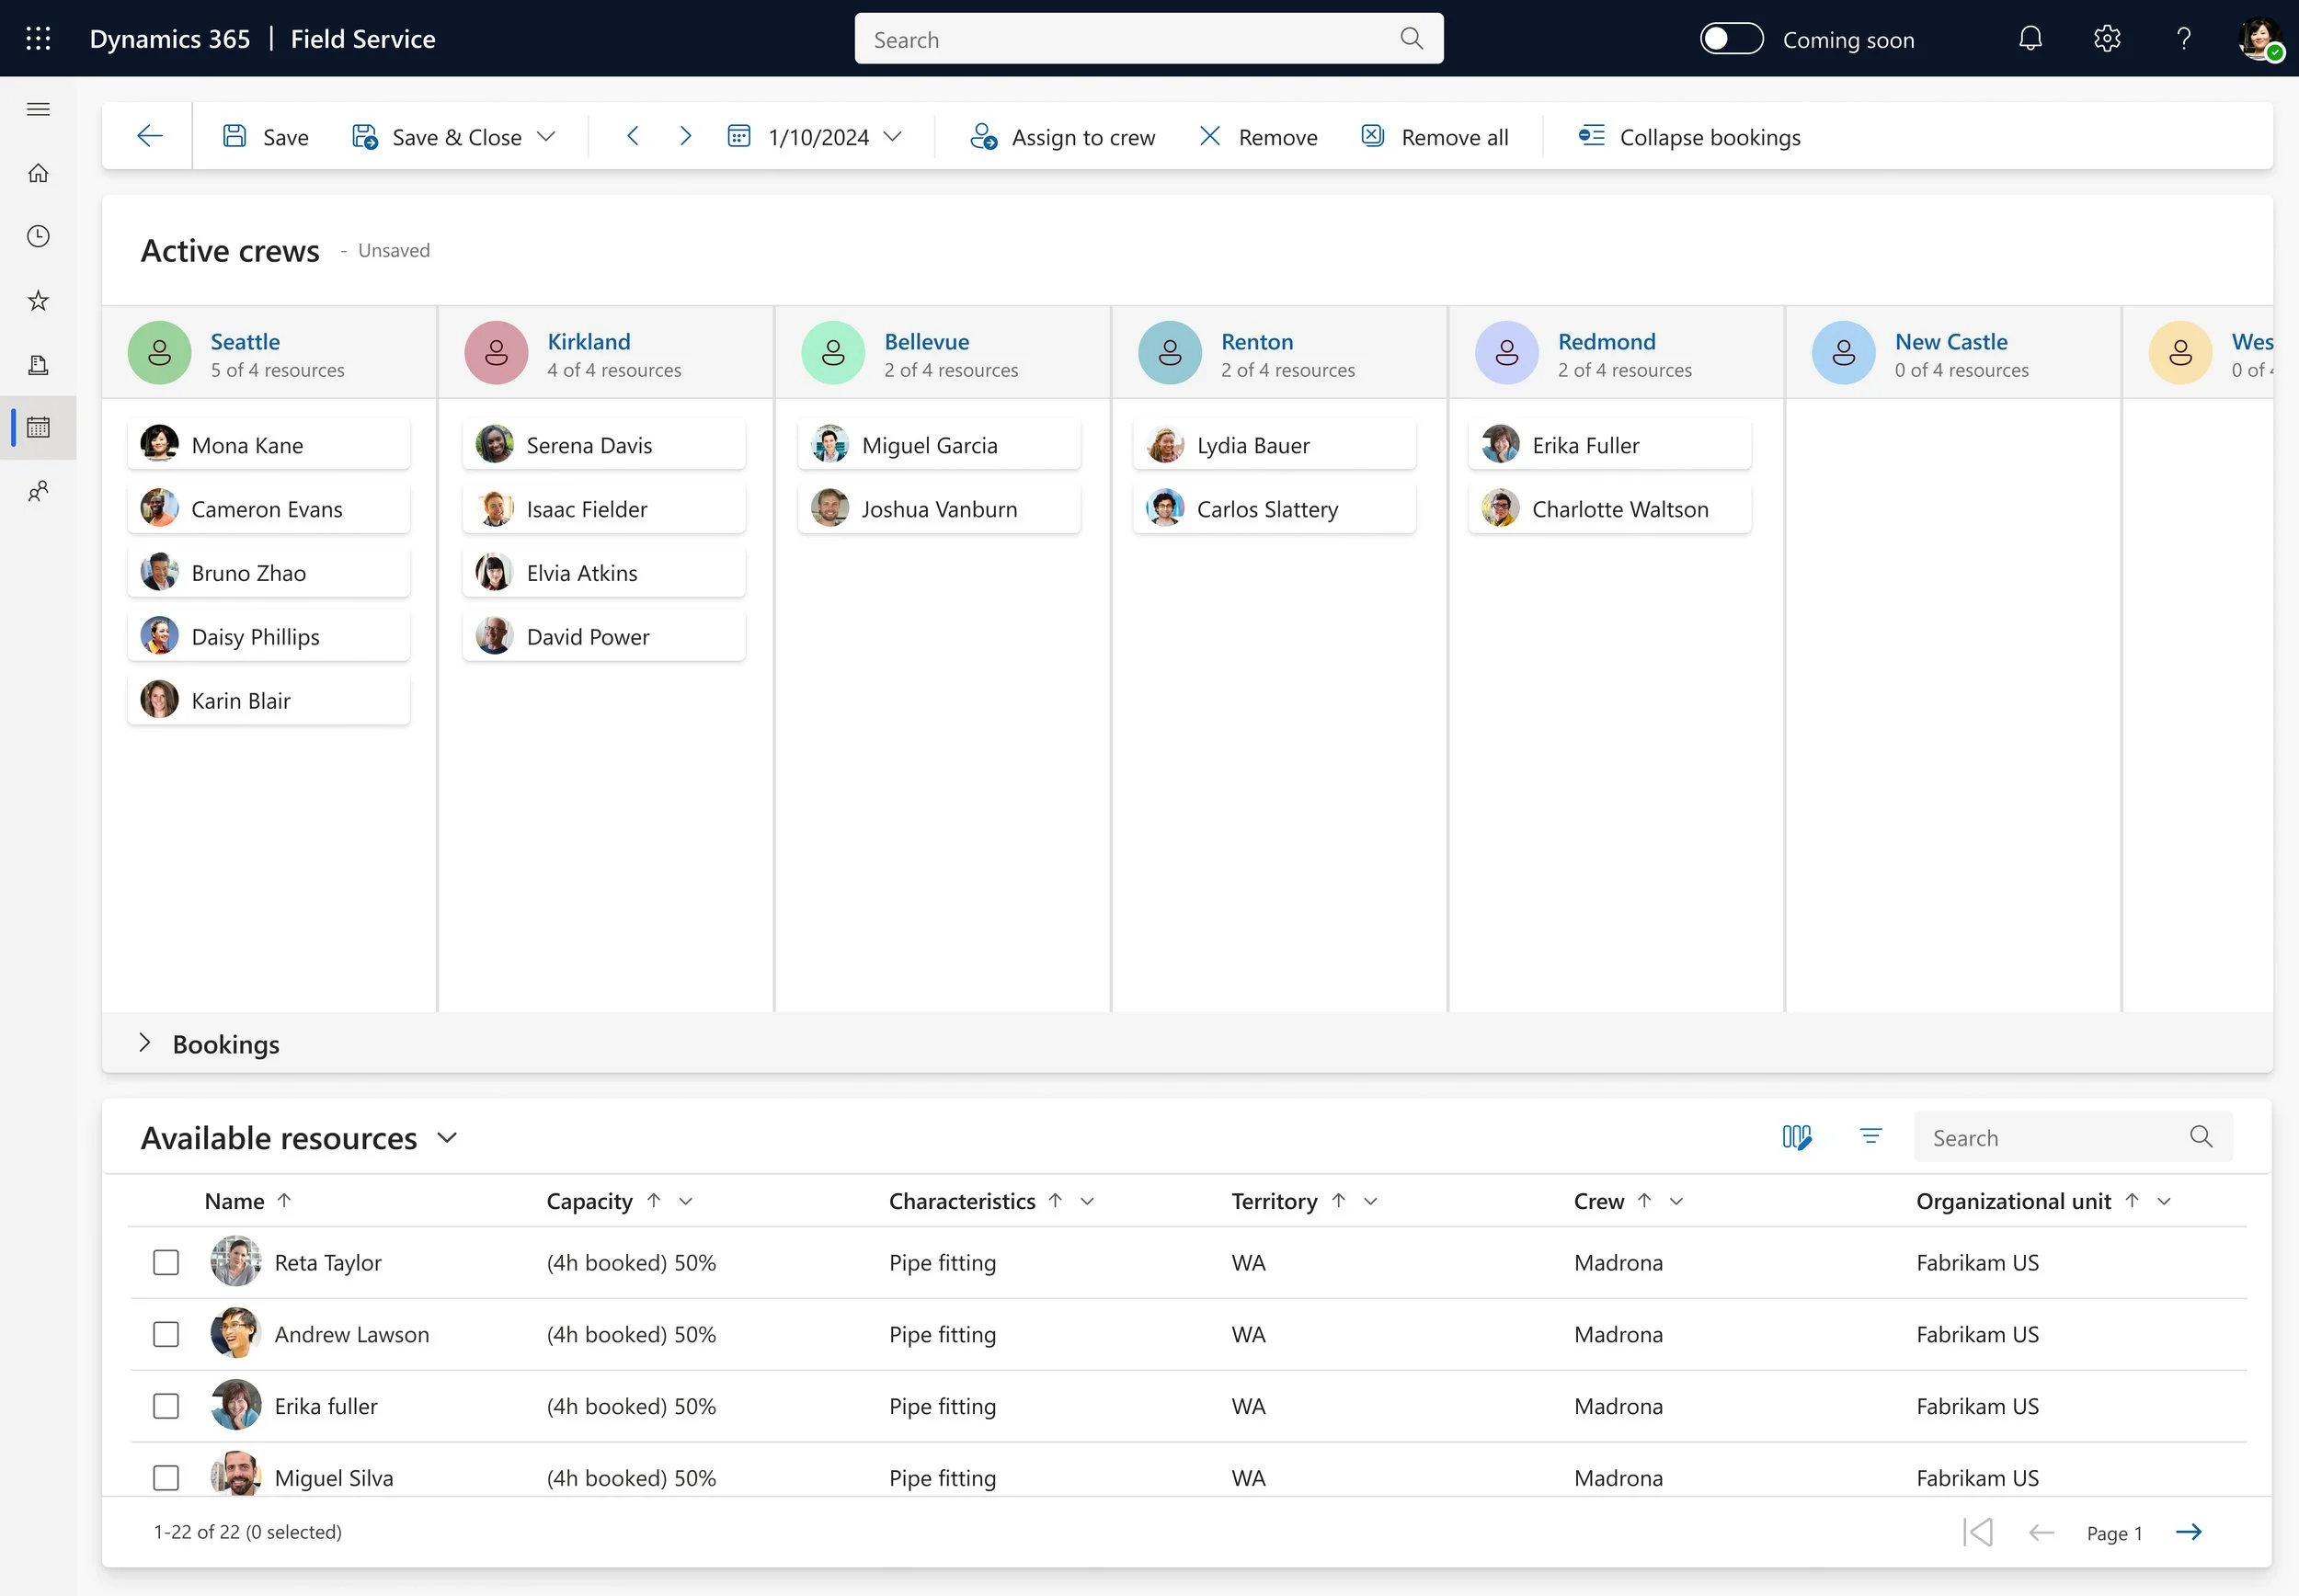Screen dimensions: 2299x1596
Task: Select the schedule calendar sidebar icon
Action: (x=38, y=428)
